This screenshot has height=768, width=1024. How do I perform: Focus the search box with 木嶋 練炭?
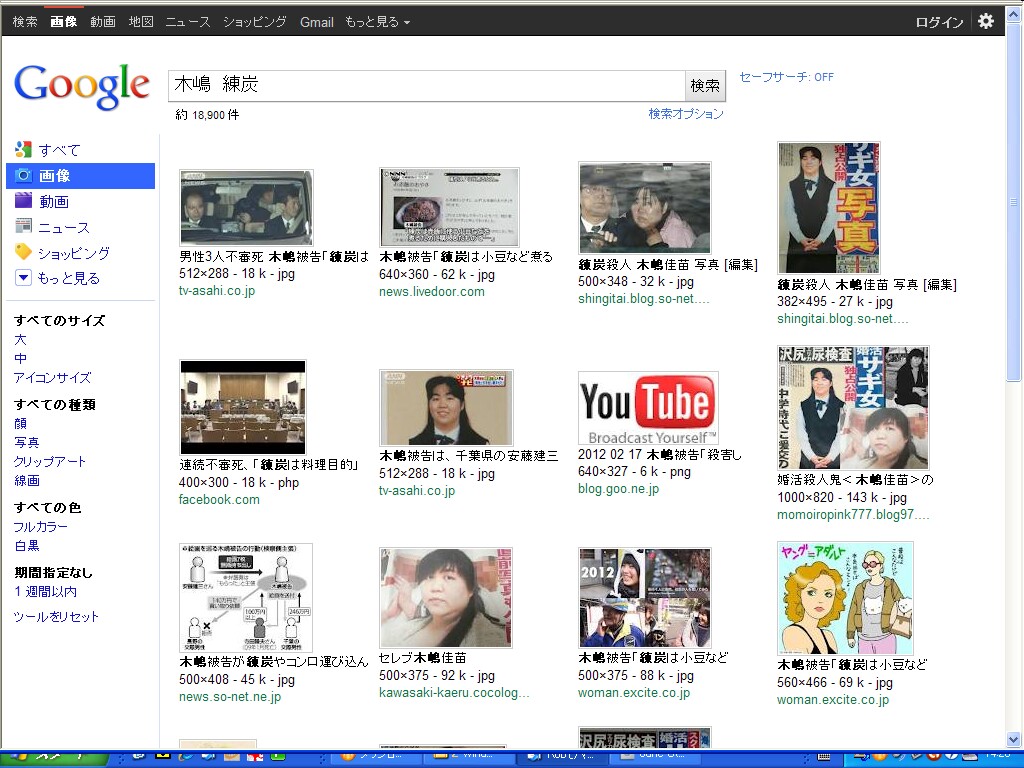tap(426, 86)
